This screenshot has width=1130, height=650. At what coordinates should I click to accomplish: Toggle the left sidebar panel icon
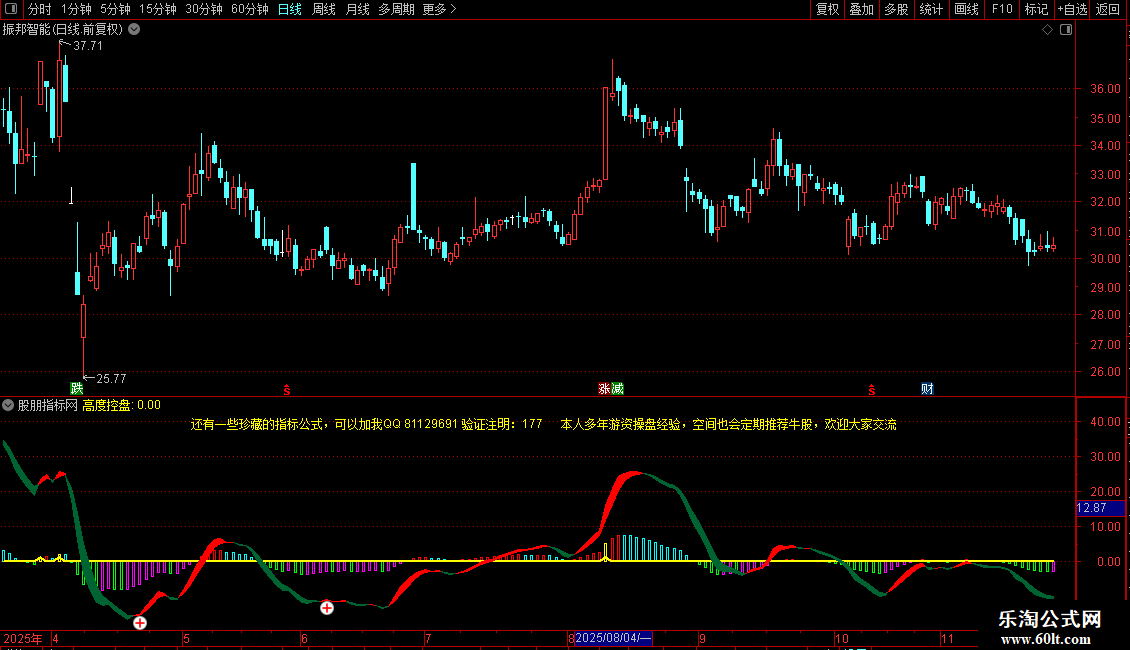point(11,9)
